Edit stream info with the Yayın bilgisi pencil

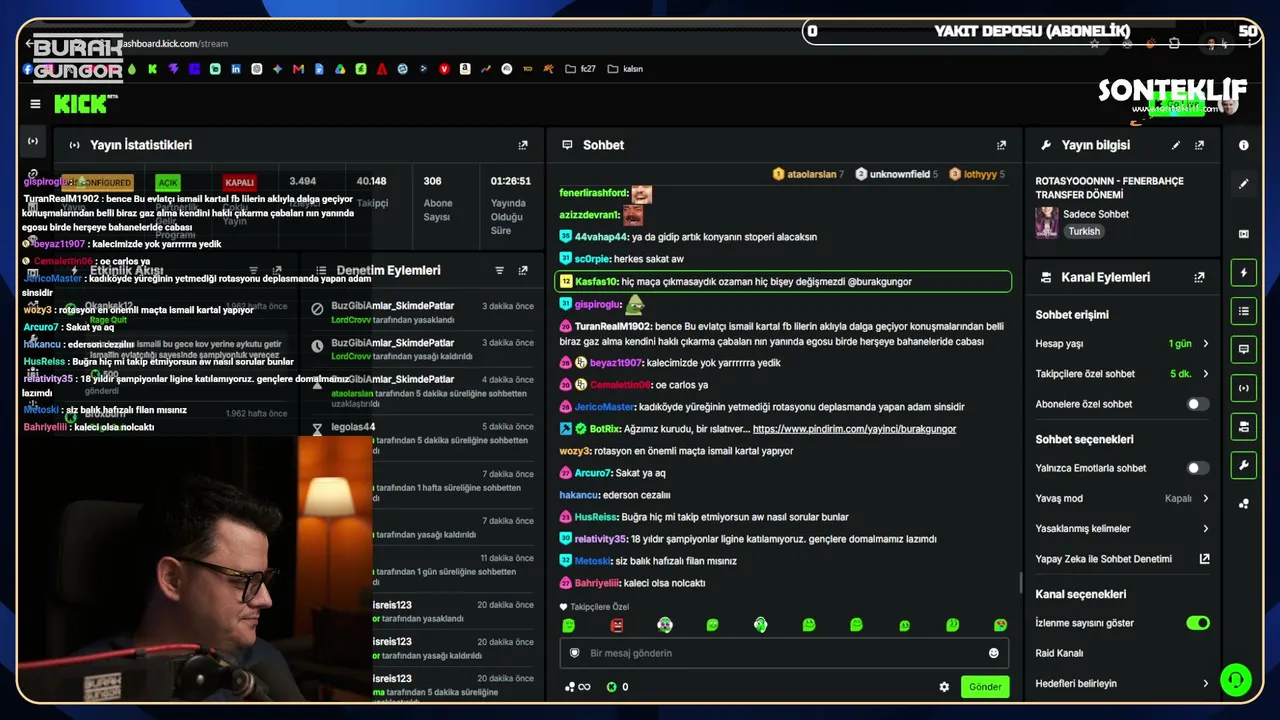tap(1176, 145)
